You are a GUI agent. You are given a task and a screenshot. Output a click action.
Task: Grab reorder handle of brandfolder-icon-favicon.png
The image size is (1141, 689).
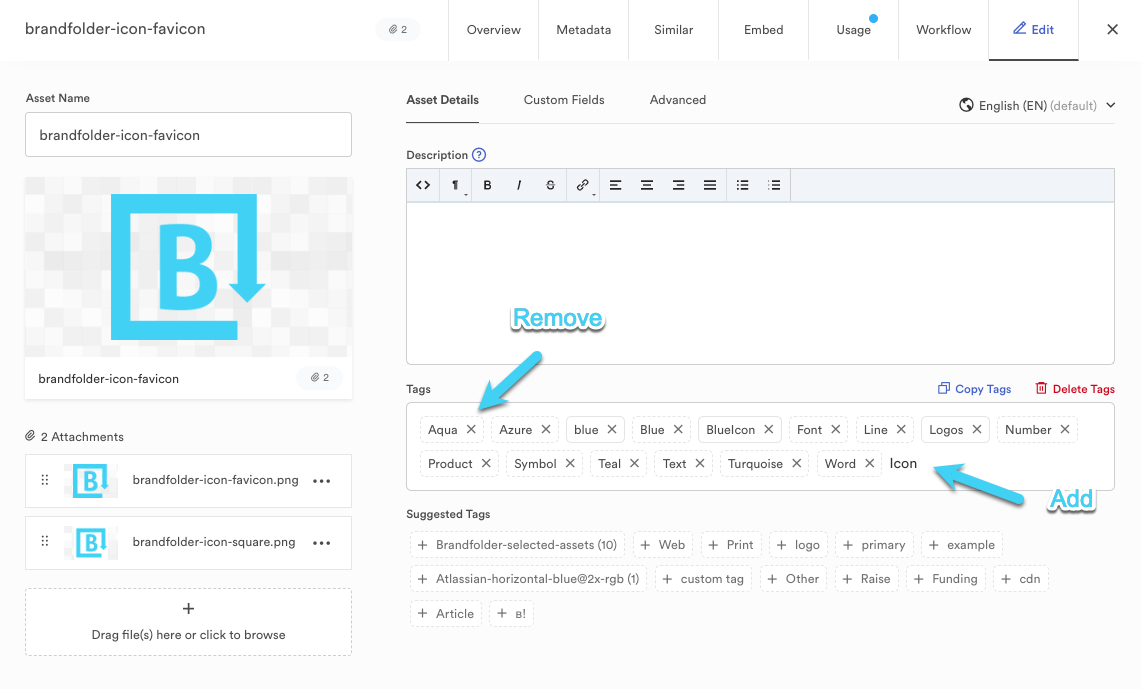coord(45,480)
